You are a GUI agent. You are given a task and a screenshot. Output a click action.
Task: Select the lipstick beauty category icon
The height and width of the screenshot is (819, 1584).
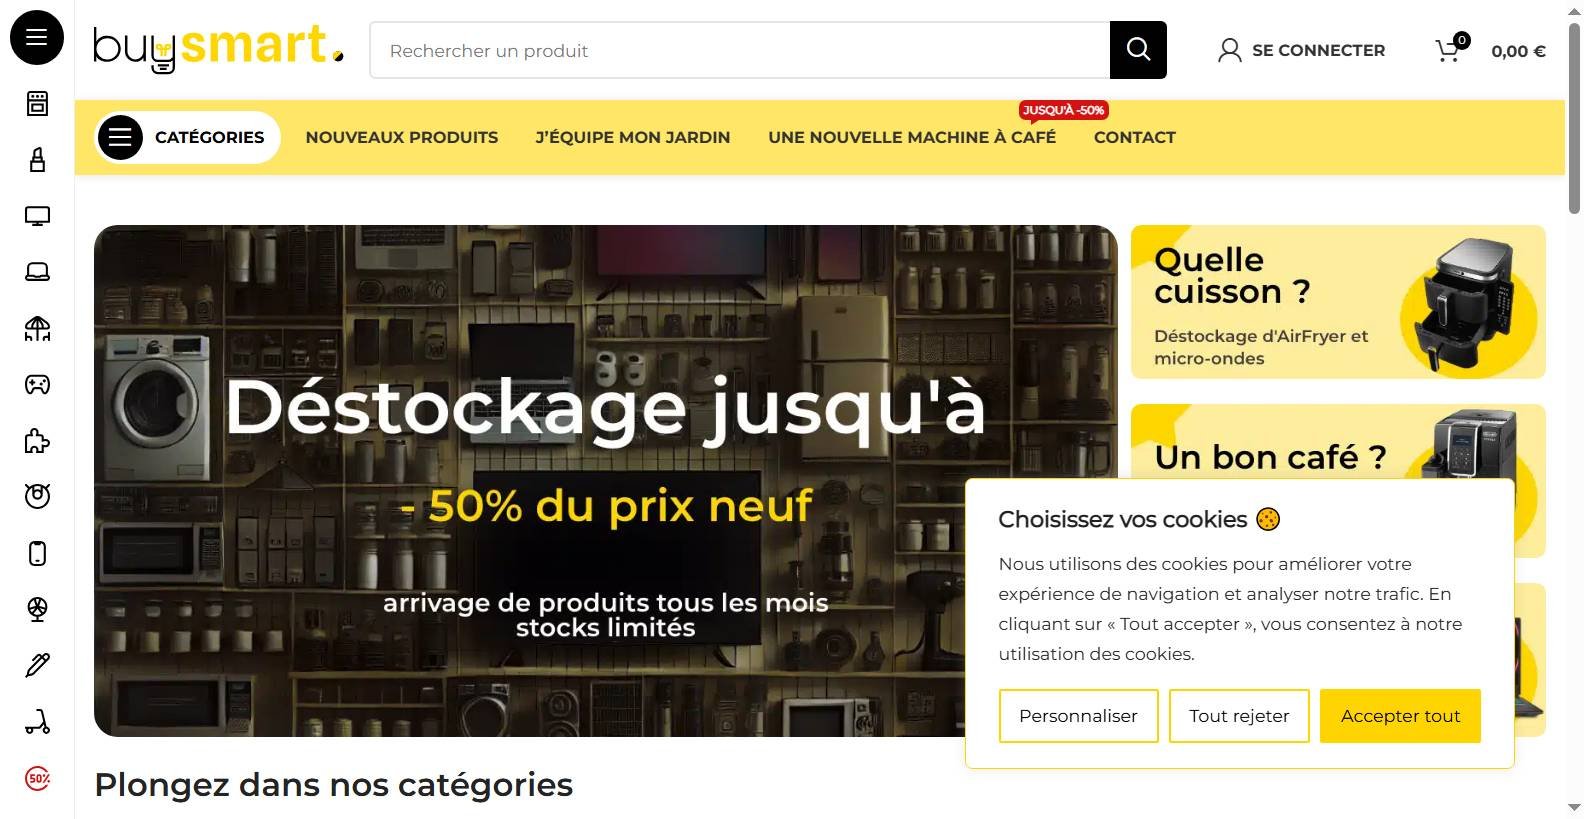coord(37,159)
